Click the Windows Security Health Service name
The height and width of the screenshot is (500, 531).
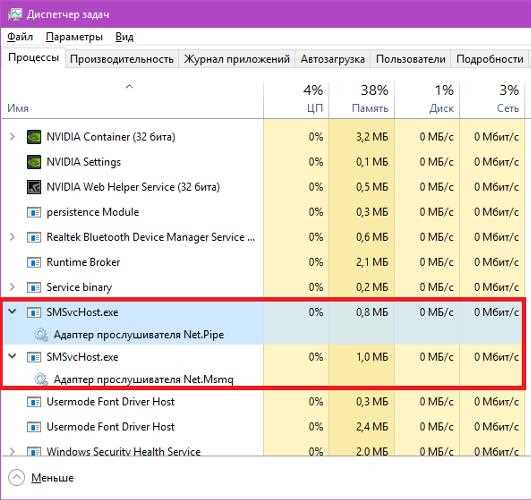point(123,452)
